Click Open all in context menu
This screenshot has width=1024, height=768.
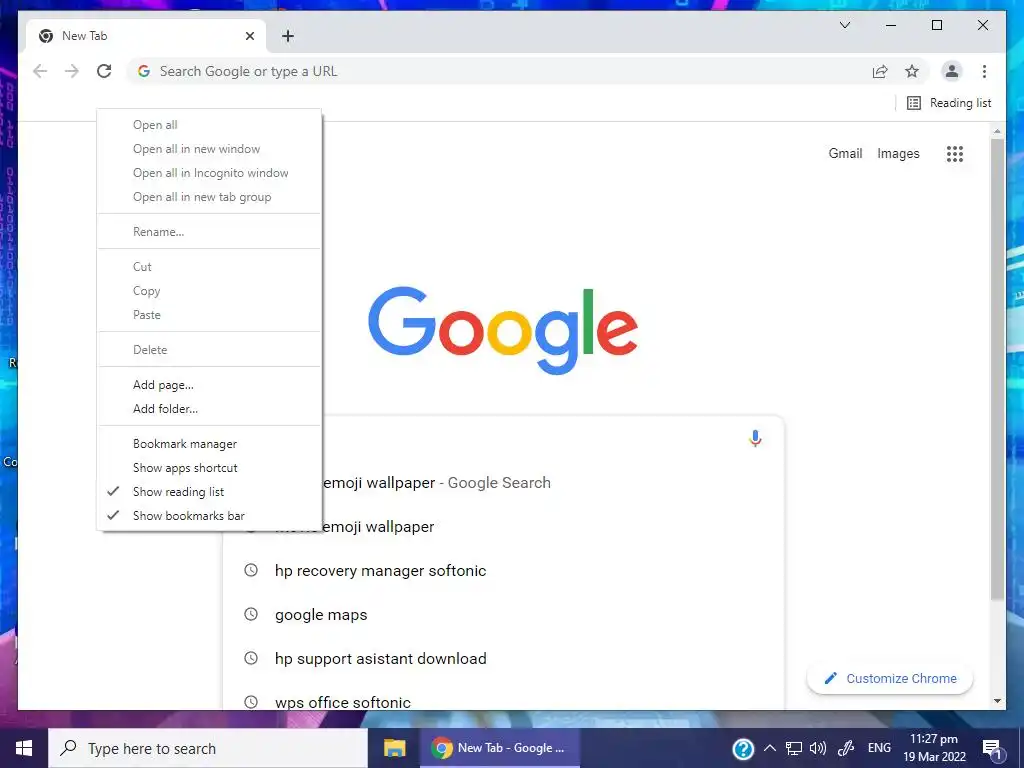(209, 125)
